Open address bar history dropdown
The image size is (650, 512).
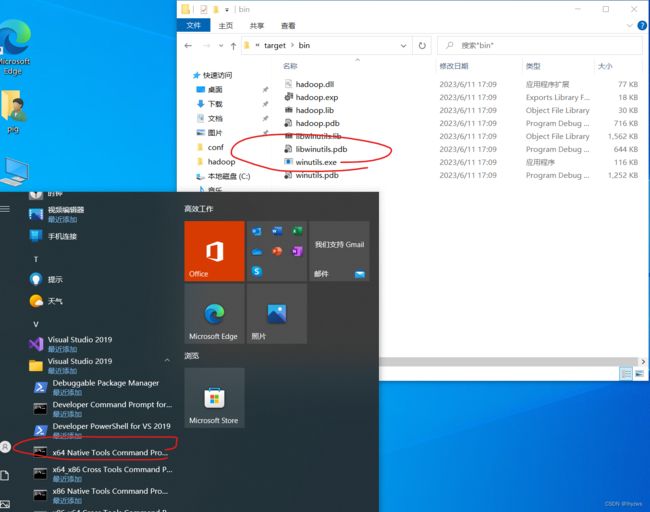(x=403, y=46)
